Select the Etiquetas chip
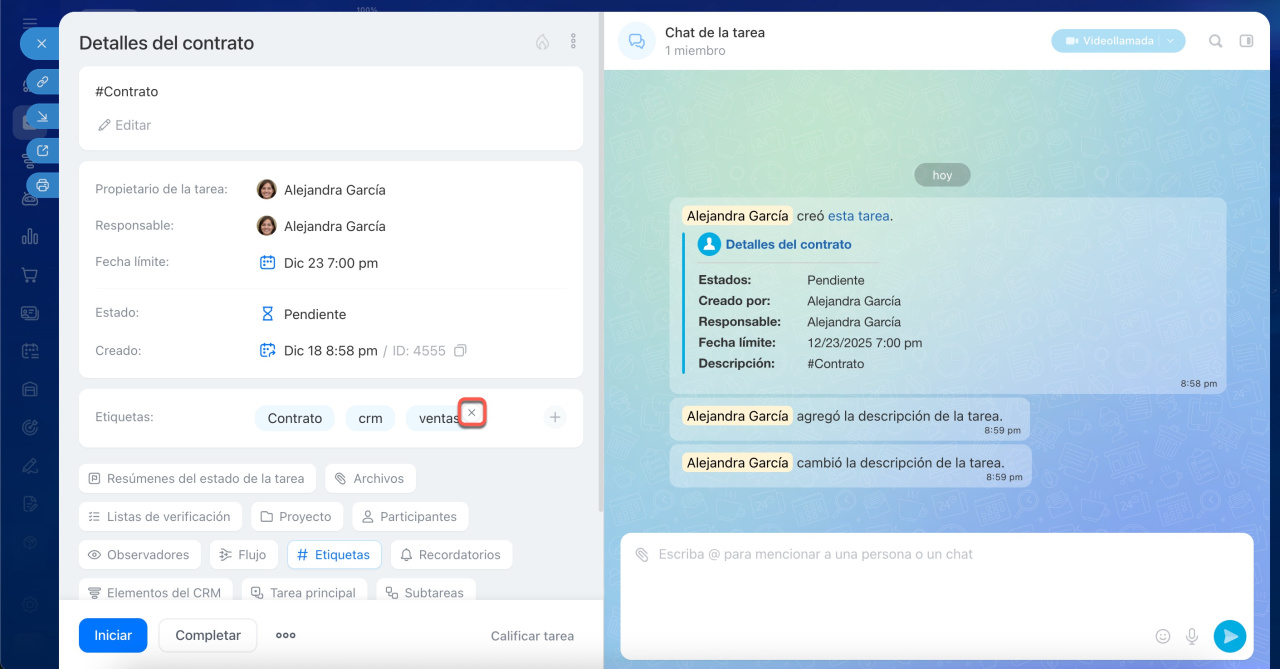The image size is (1280, 669). (334, 555)
